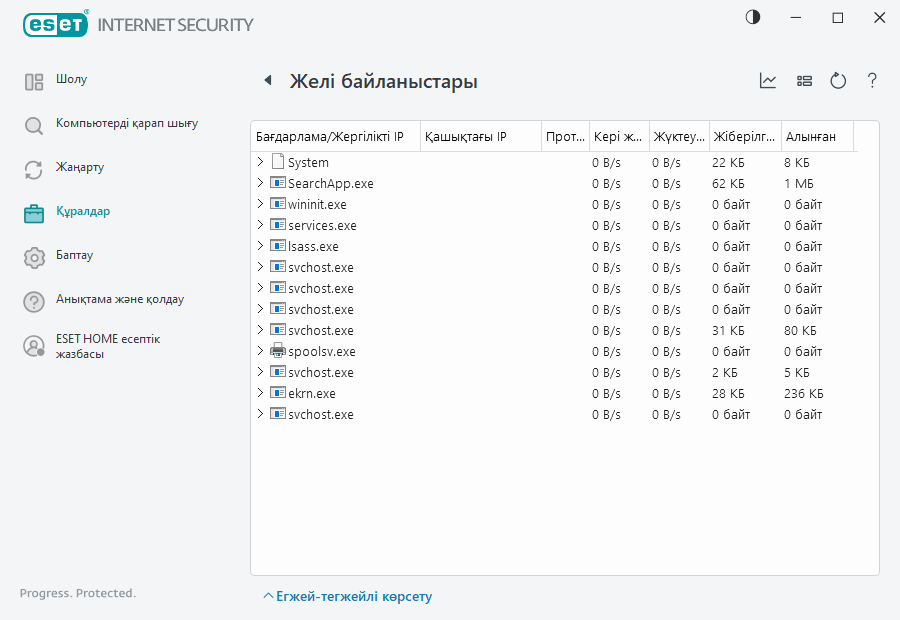Click the list view options icon

(x=804, y=81)
